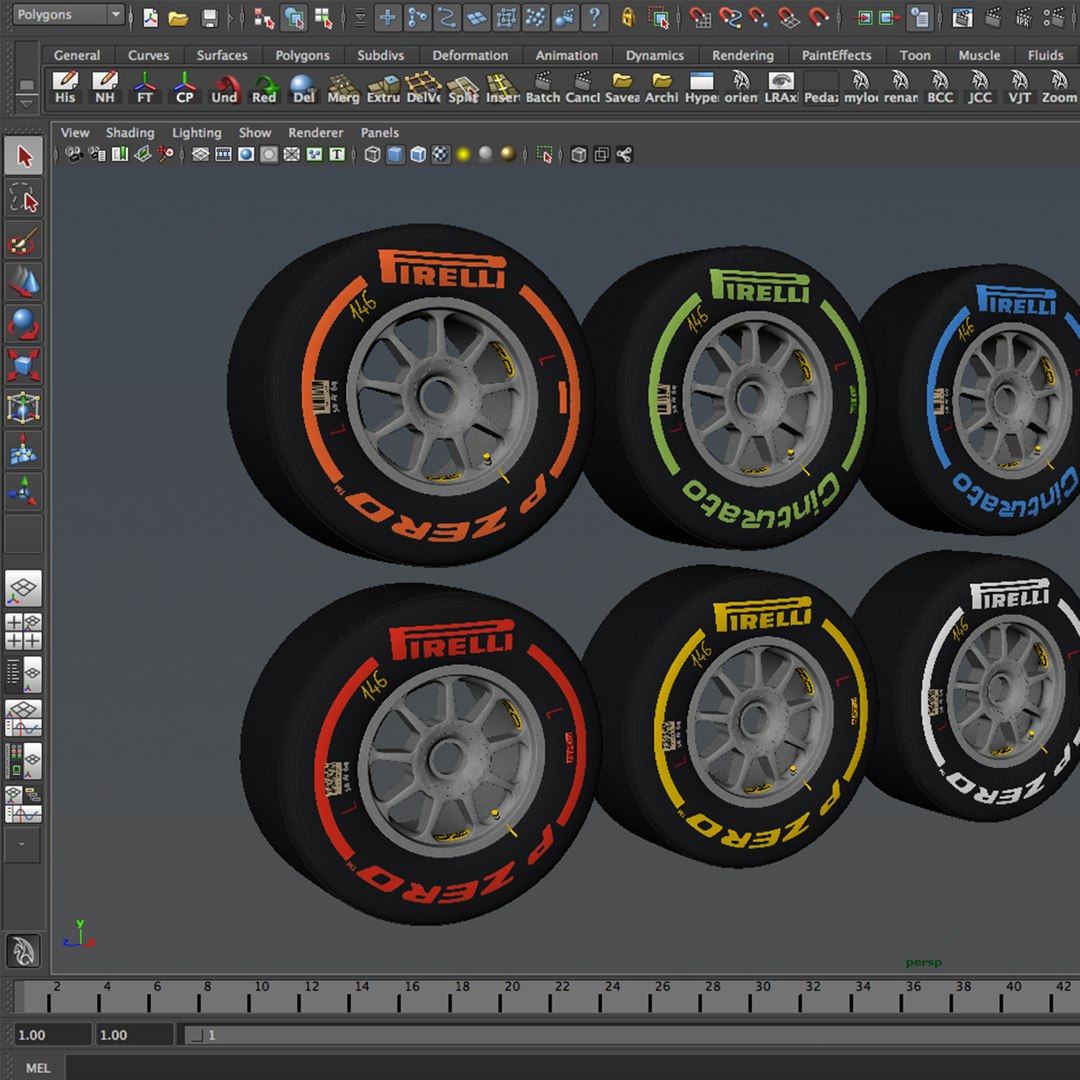
Task: Toggle textured display checker icon
Action: click(x=440, y=154)
